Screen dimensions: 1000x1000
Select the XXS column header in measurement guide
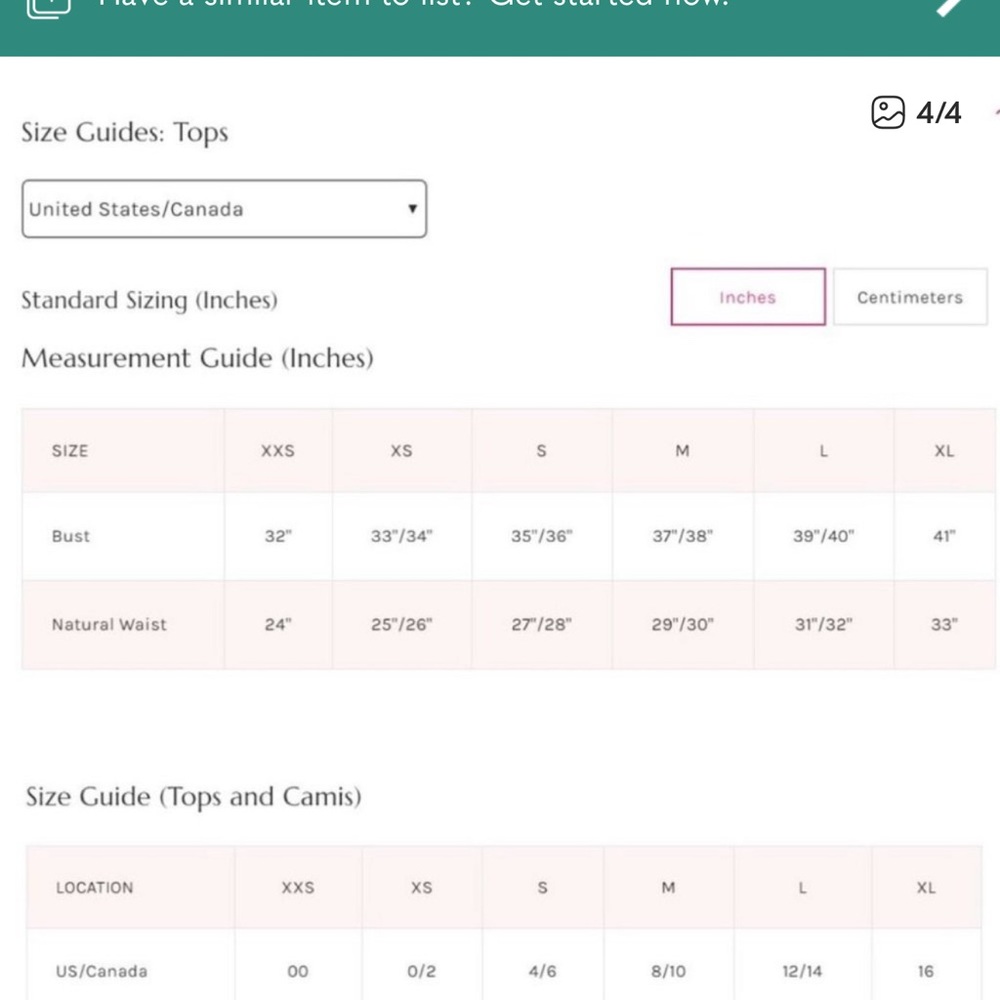(278, 451)
